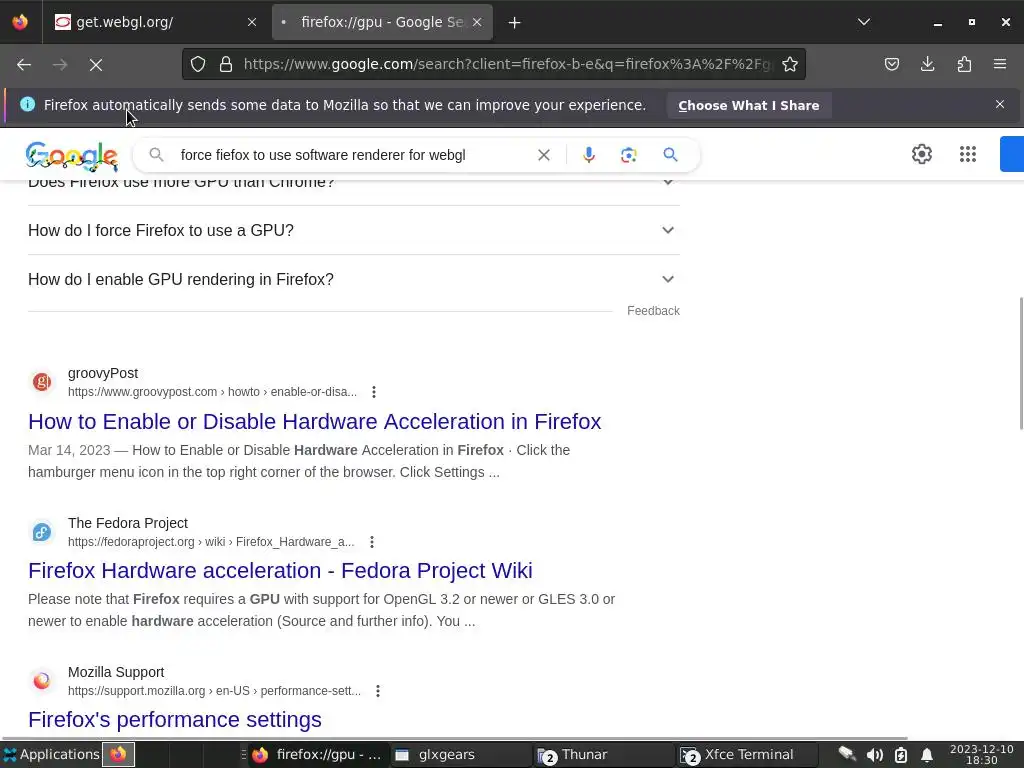This screenshot has height=768, width=1024.
Task: Open the Applications menu in the panel
Action: point(51,754)
